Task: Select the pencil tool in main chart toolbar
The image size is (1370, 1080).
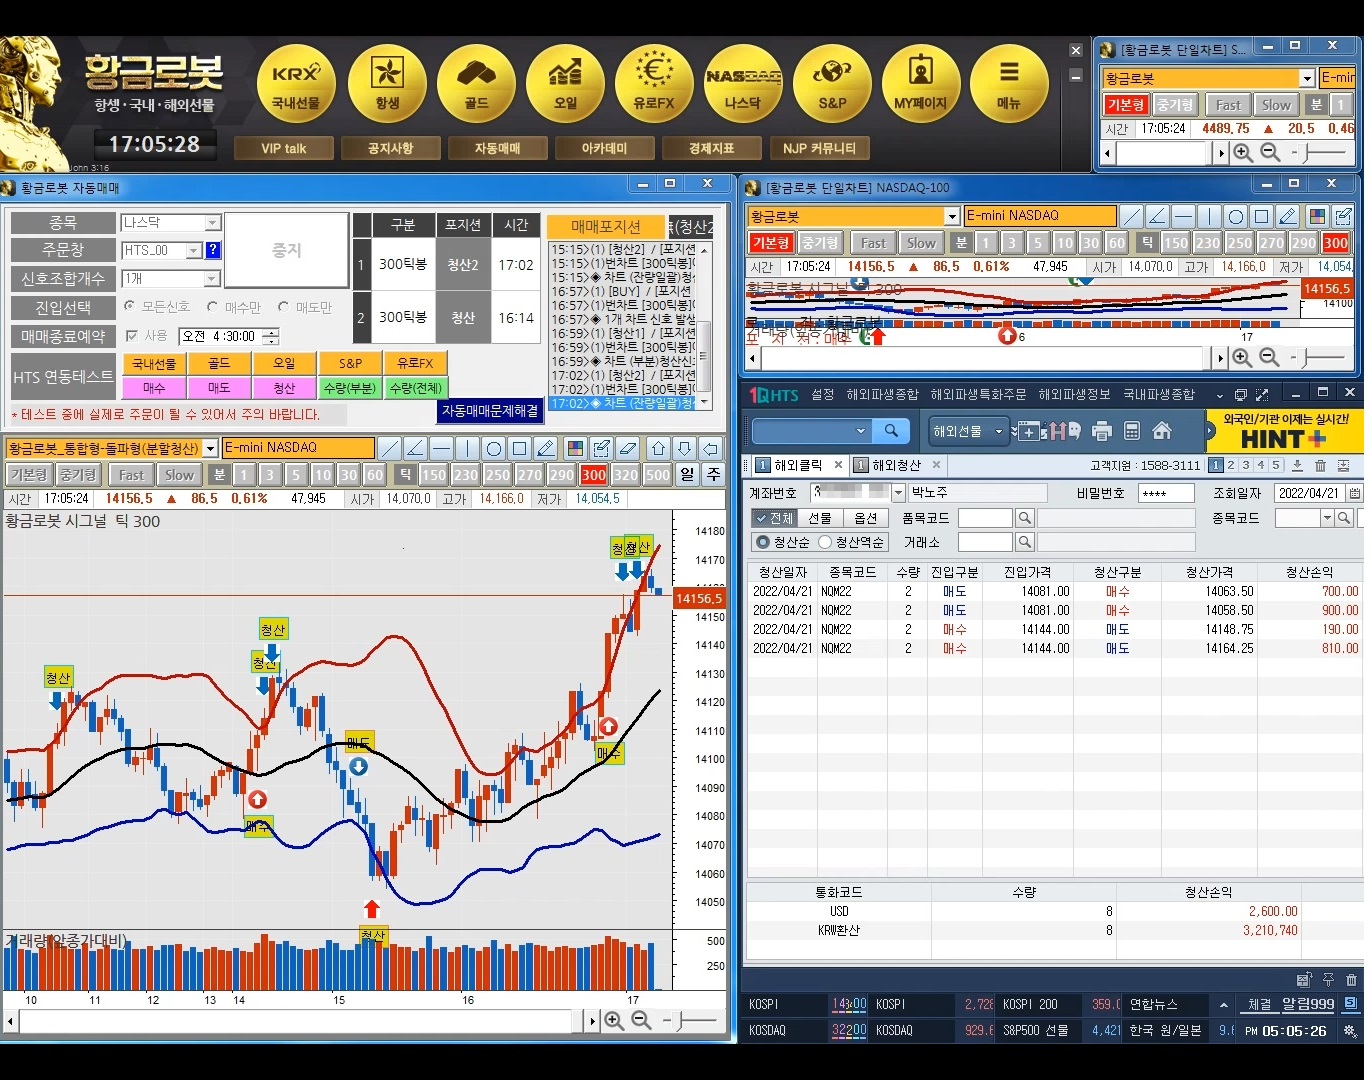Action: [x=546, y=448]
